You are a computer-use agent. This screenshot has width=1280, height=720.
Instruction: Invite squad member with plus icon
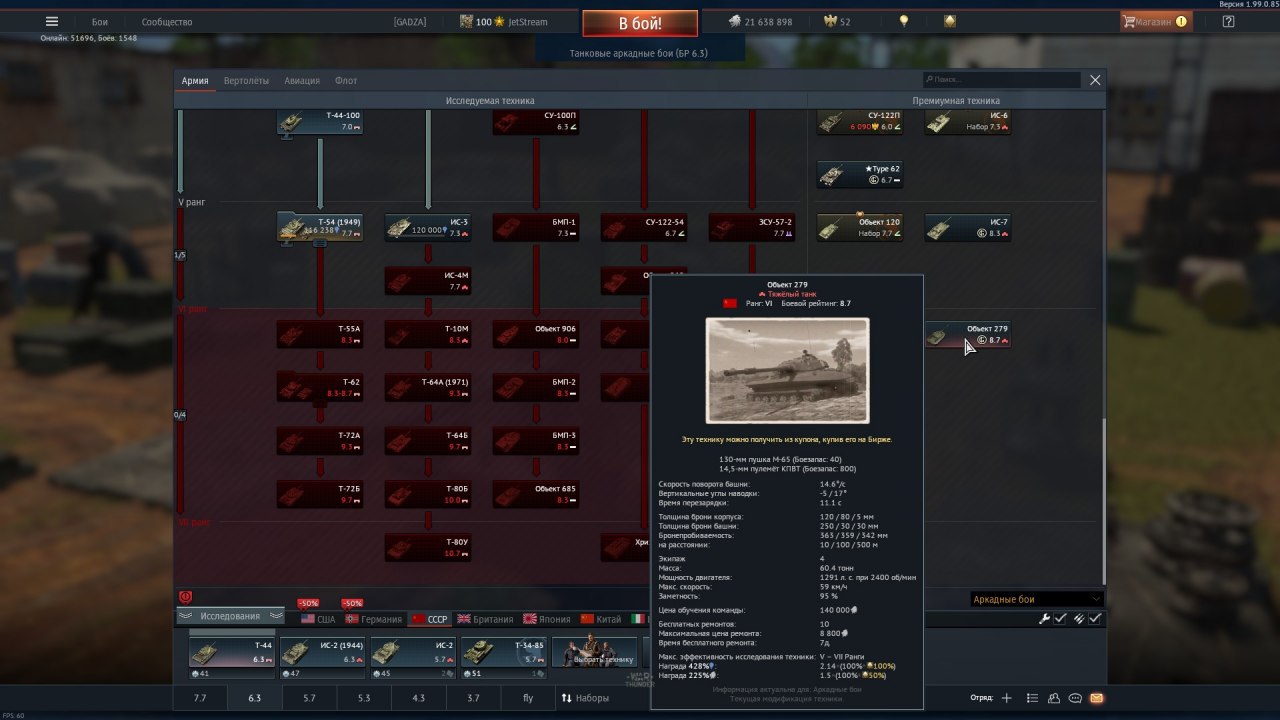[1007, 698]
